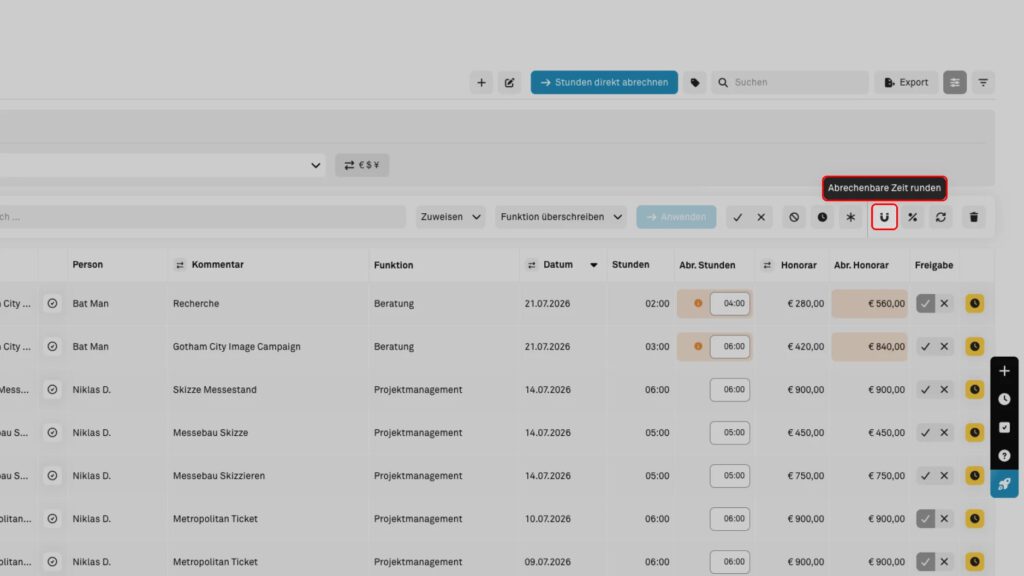This screenshot has height=576, width=1024.
Task: Click the toolbar checkmark approve icon
Action: (x=737, y=217)
